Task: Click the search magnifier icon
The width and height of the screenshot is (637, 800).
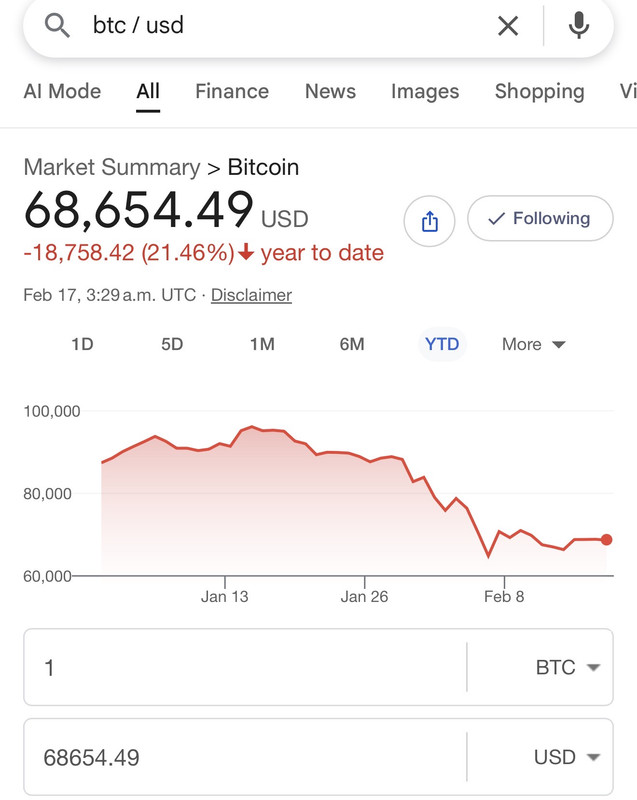Action: coord(57,26)
